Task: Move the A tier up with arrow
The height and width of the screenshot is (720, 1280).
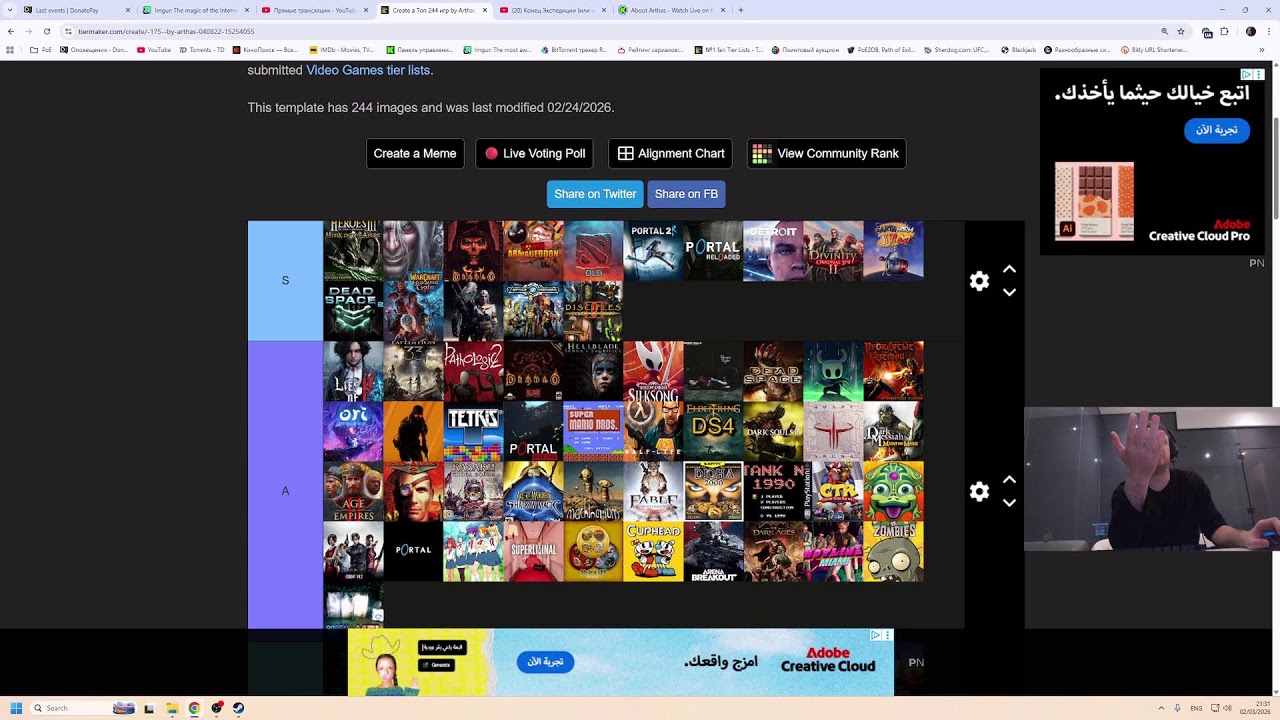Action: tap(1009, 479)
